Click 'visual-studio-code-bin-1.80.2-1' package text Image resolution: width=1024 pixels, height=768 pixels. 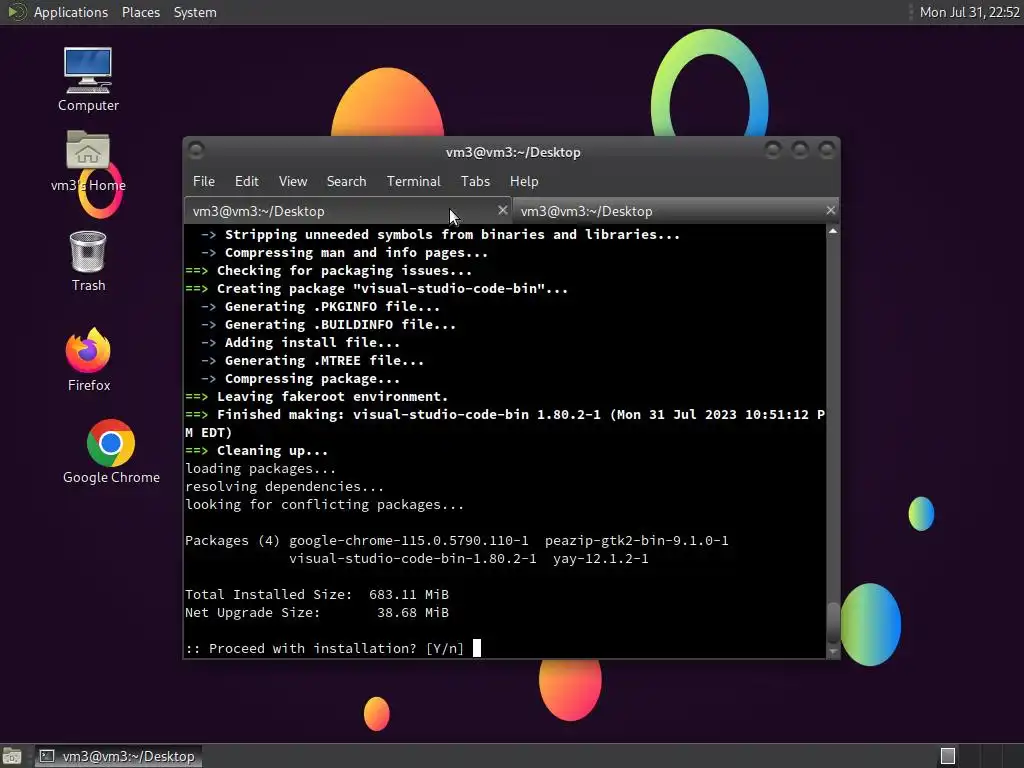[x=413, y=558]
